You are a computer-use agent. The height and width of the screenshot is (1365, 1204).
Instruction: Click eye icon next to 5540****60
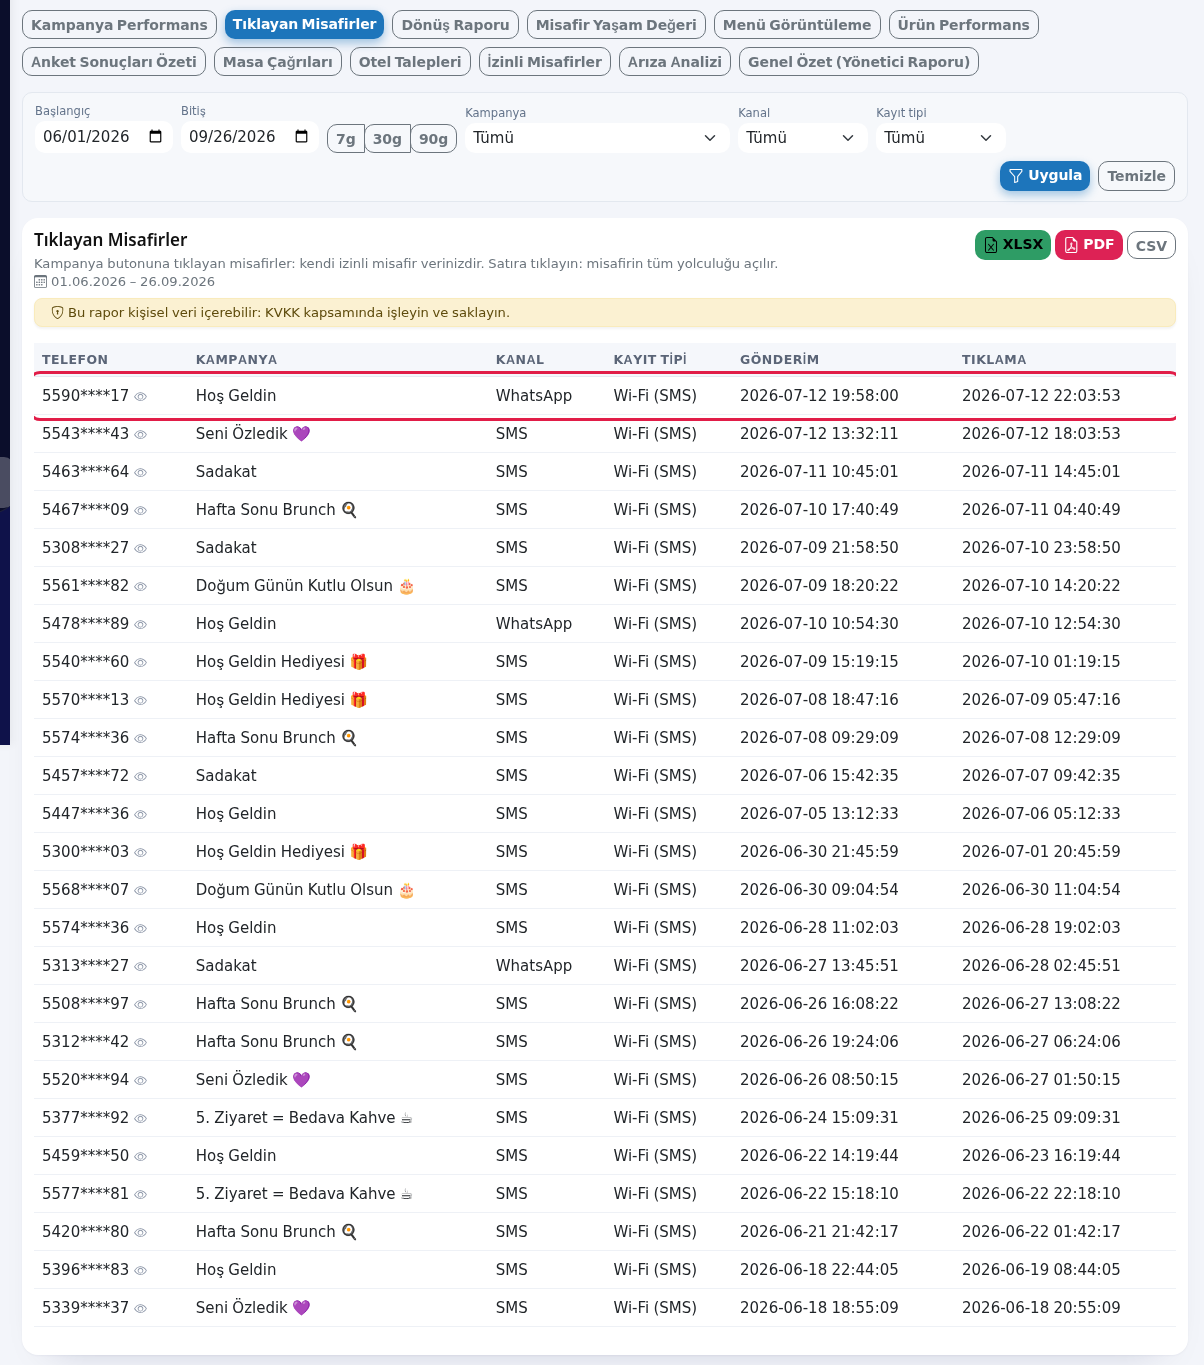(x=141, y=663)
